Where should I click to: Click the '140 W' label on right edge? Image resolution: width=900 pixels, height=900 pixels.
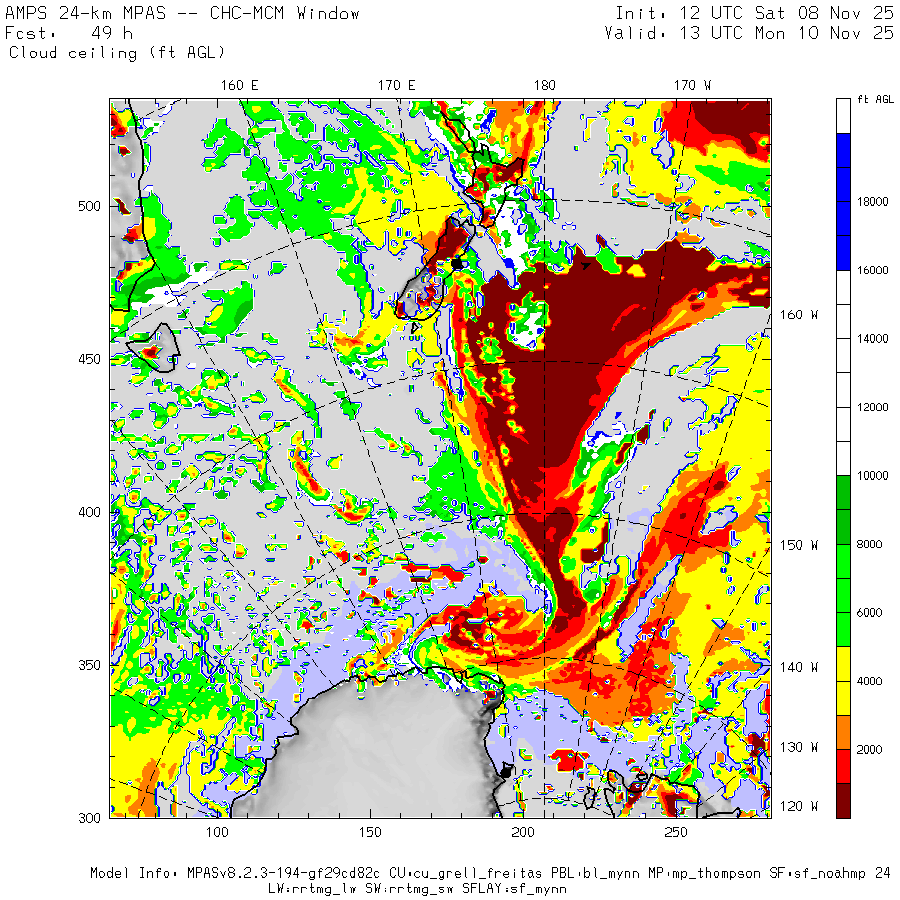coord(798,668)
